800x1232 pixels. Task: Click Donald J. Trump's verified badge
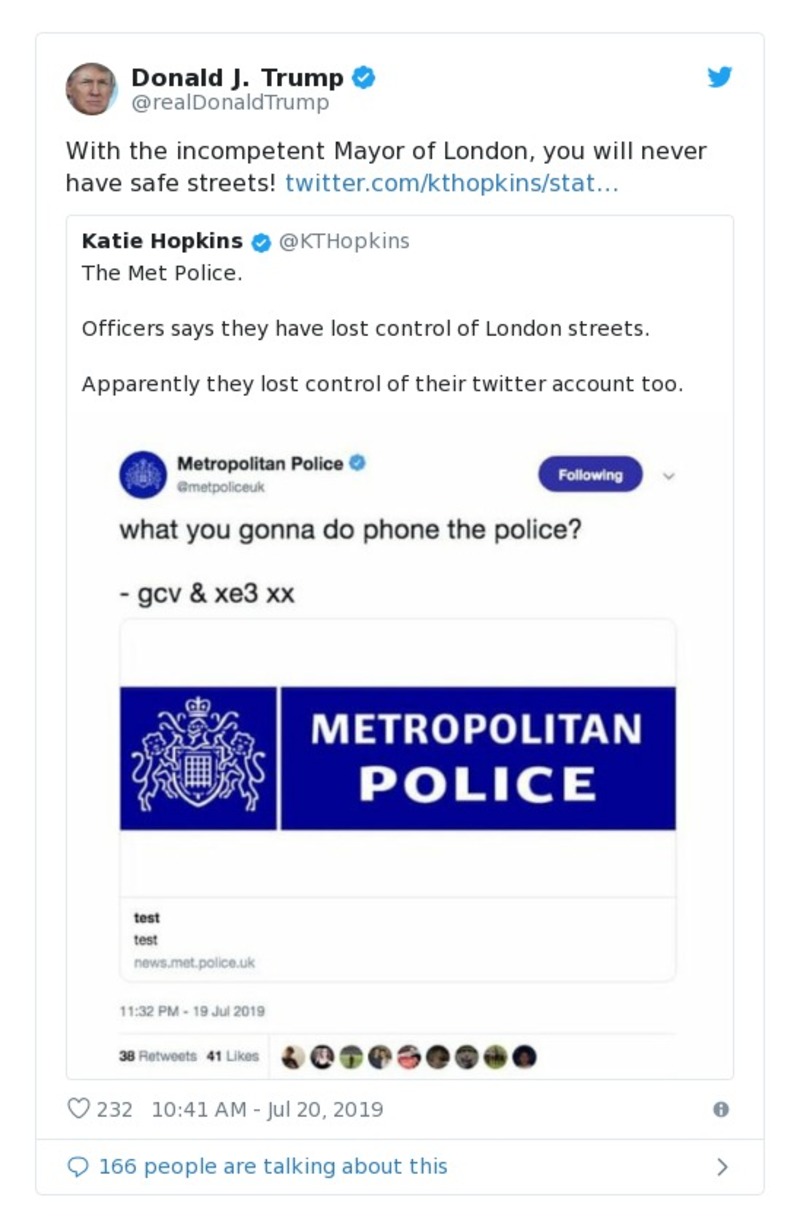tap(364, 77)
